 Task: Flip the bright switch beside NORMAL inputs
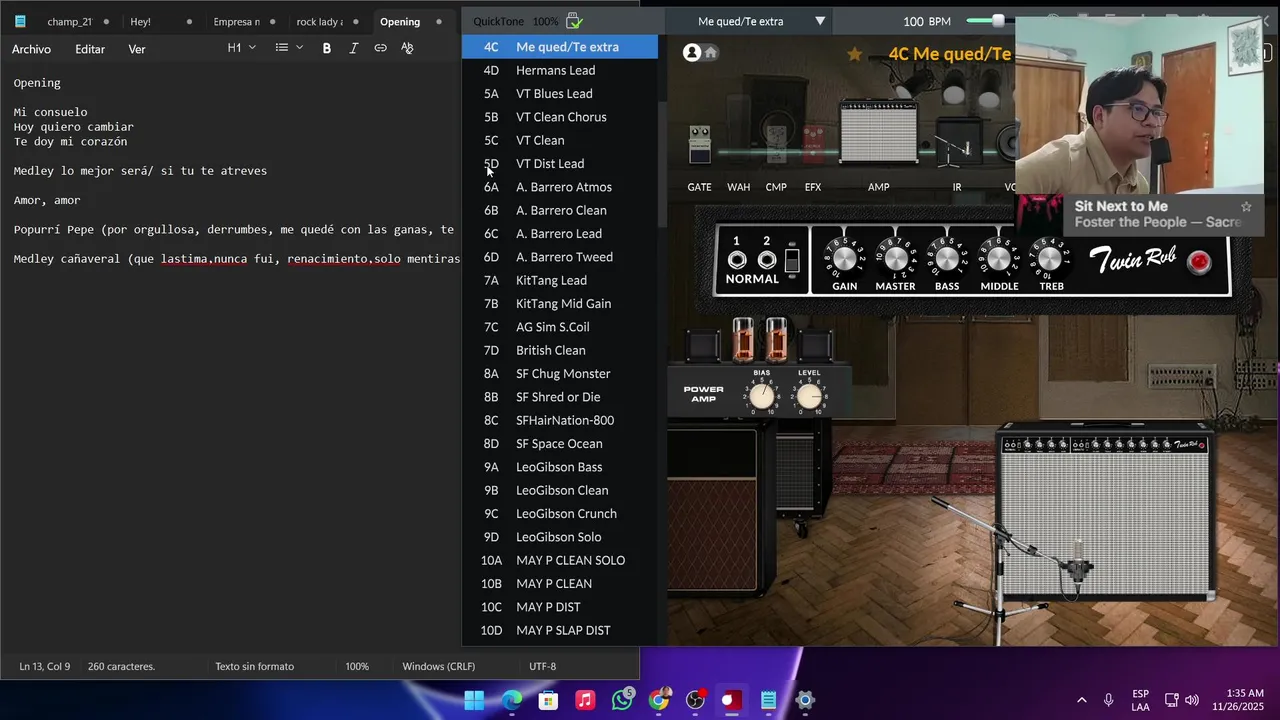792,260
